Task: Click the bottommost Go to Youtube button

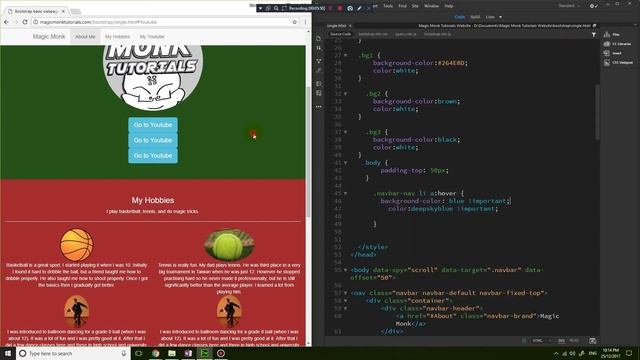Action: coord(153,156)
